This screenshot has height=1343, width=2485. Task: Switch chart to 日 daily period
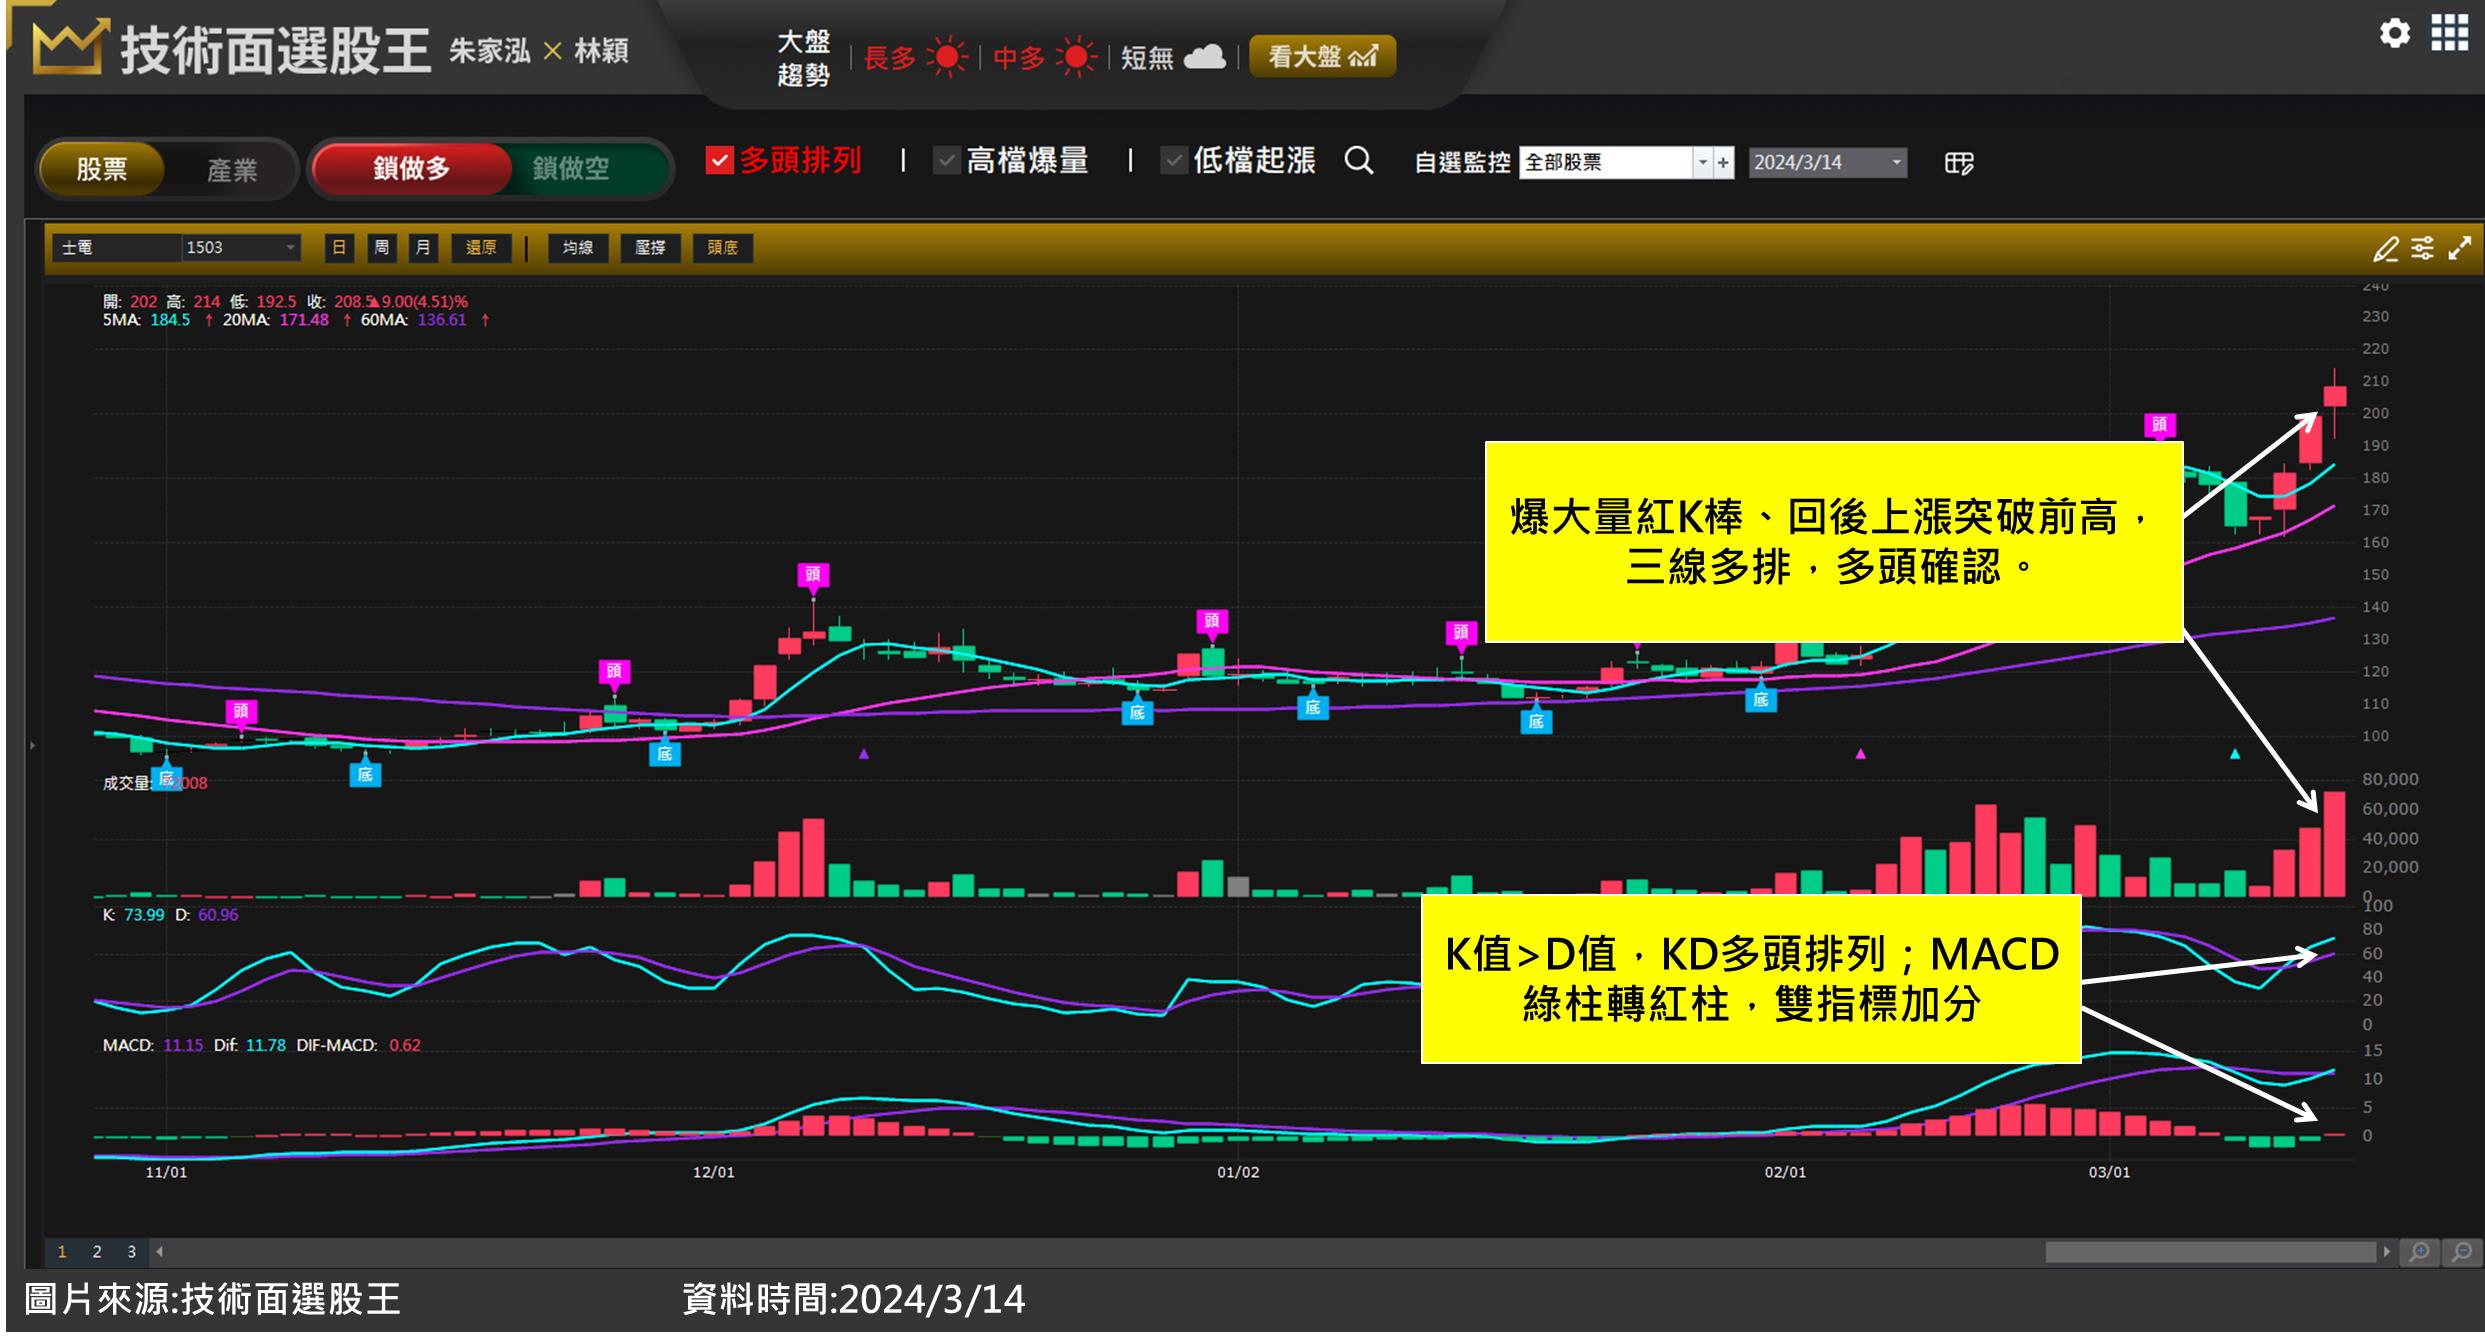tap(339, 248)
